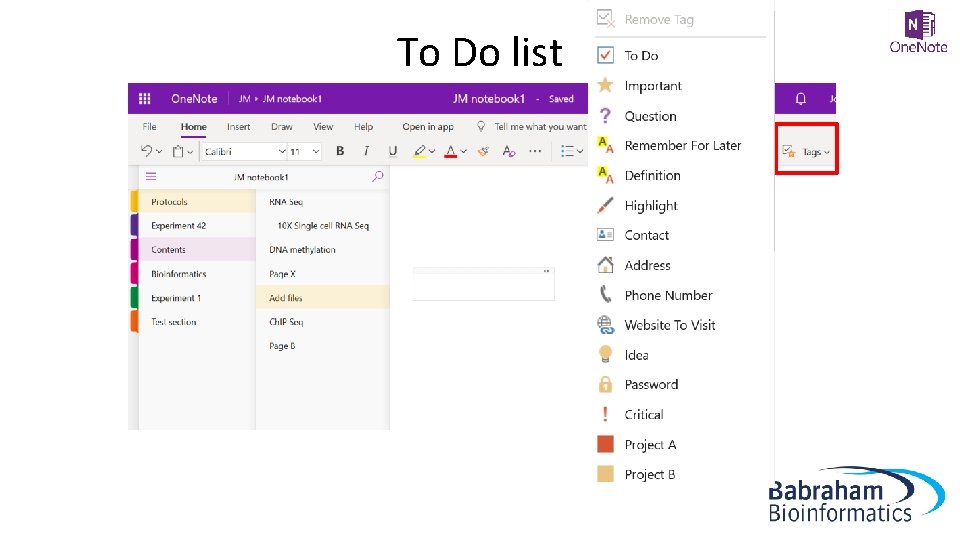Click the Clear Formatting eraser icon

coord(483,151)
